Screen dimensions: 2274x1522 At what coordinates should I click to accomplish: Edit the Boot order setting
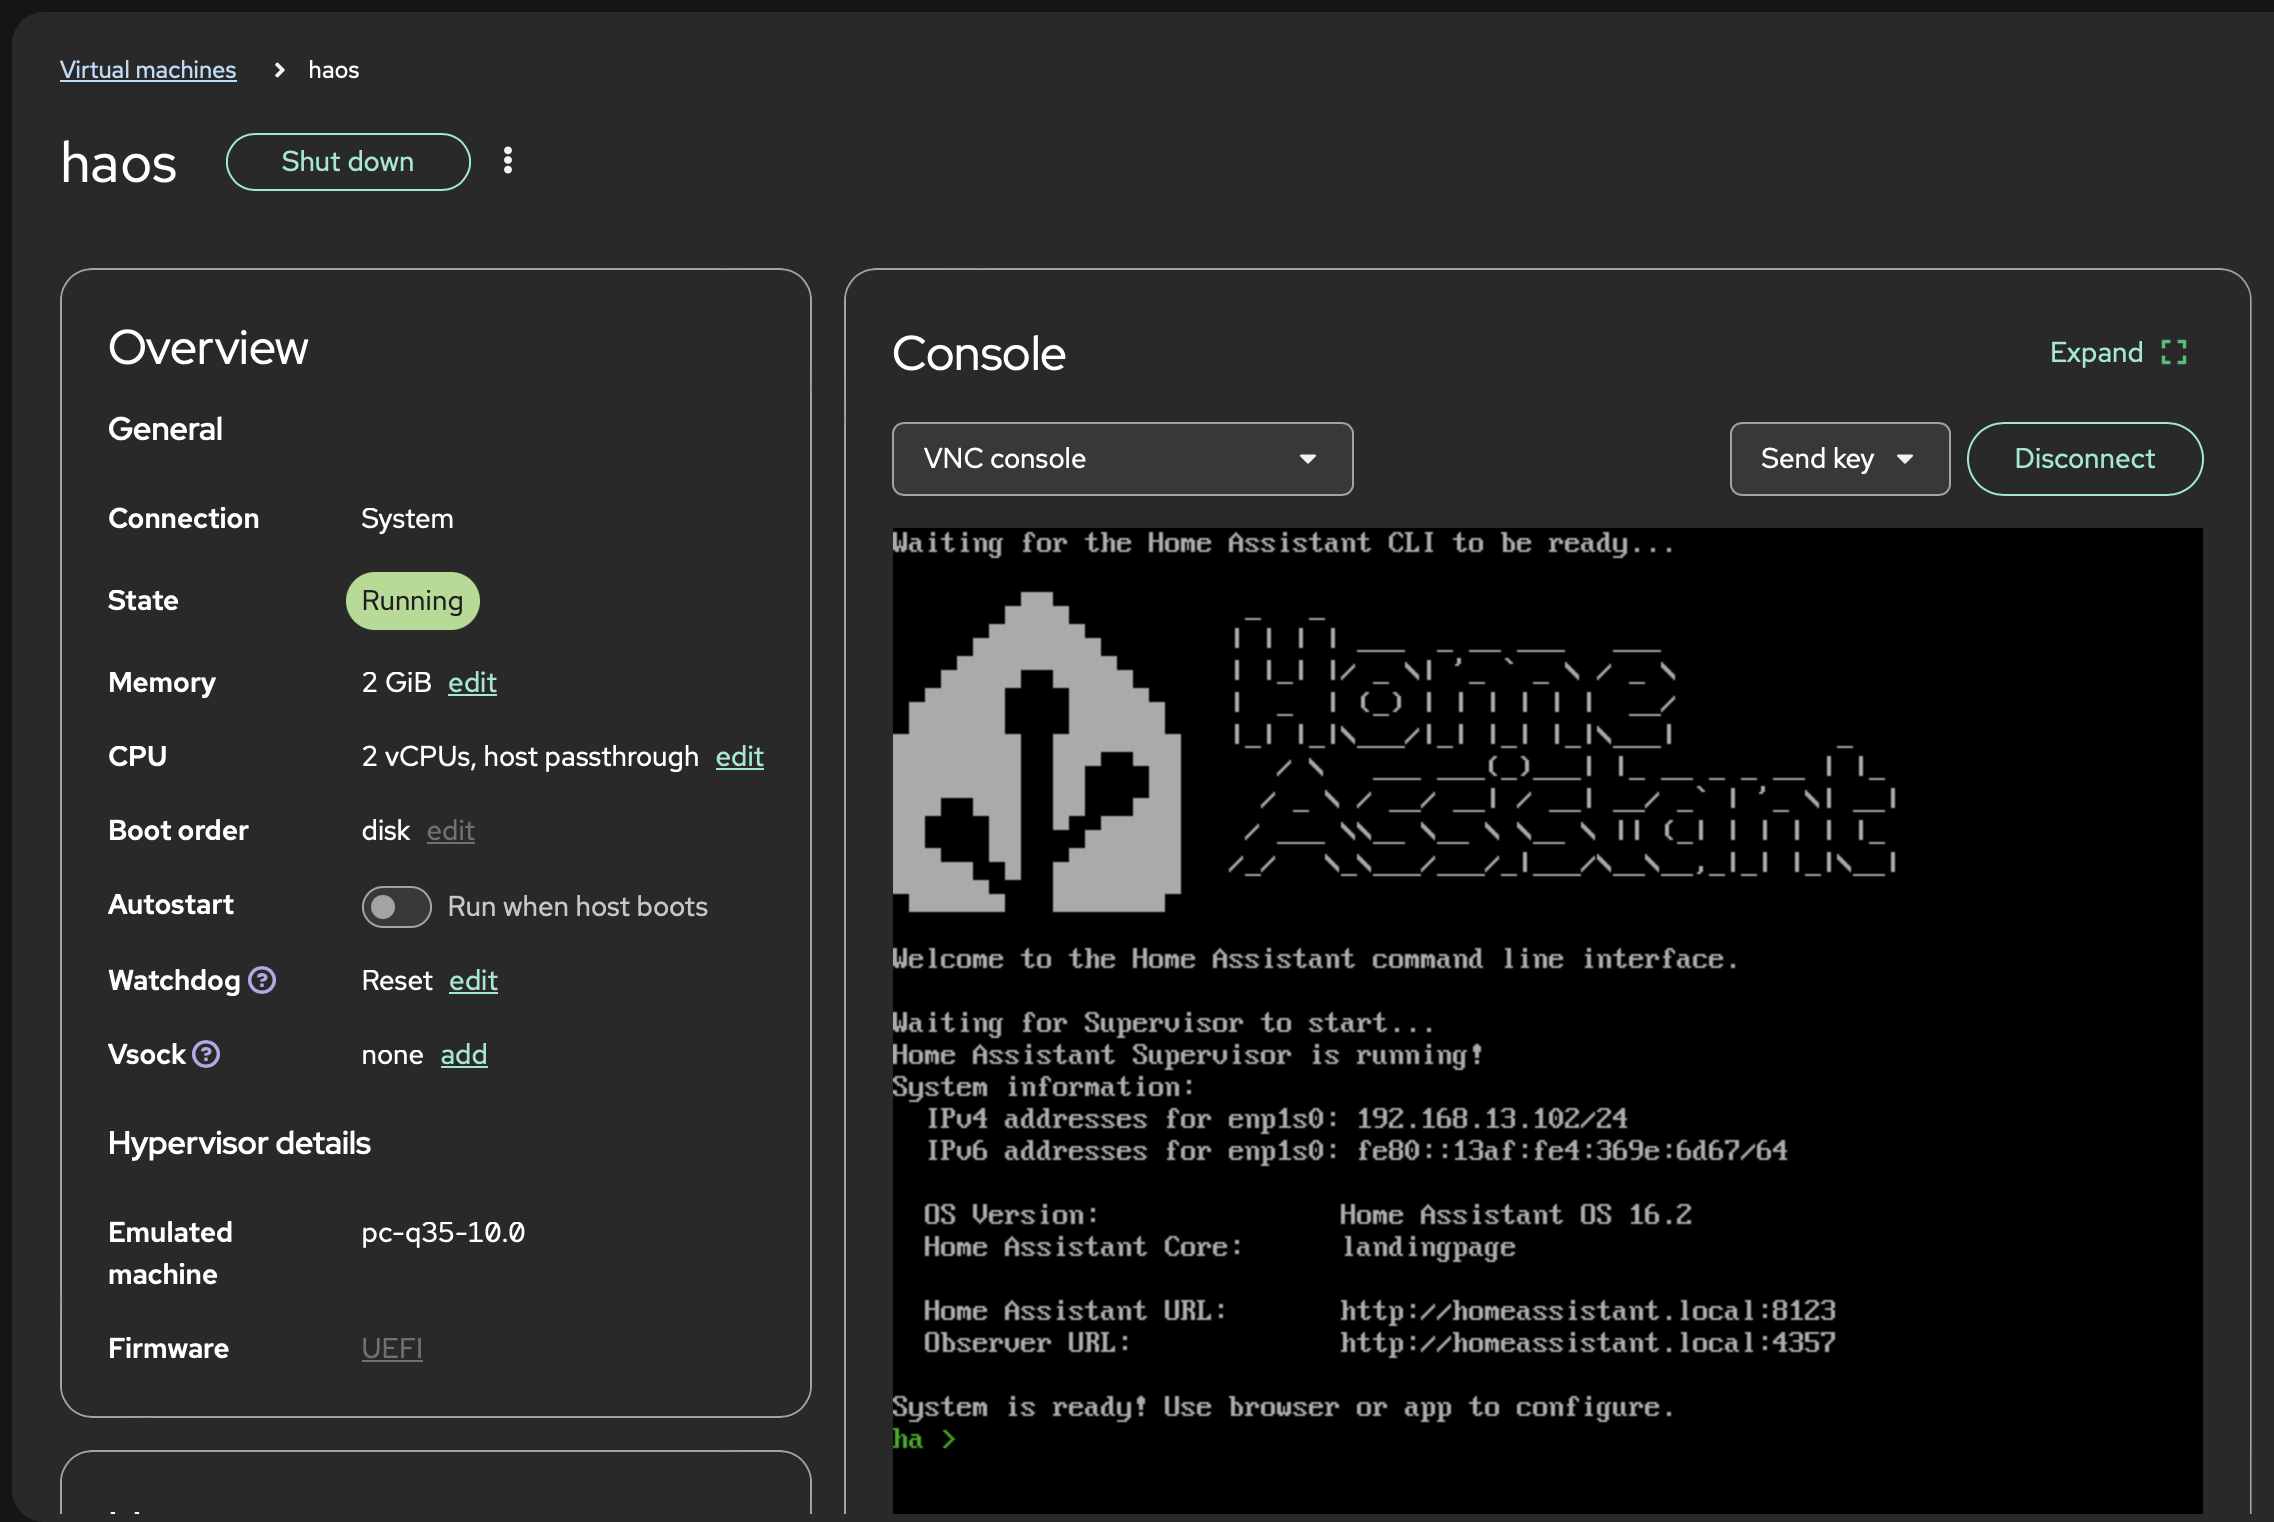point(450,831)
